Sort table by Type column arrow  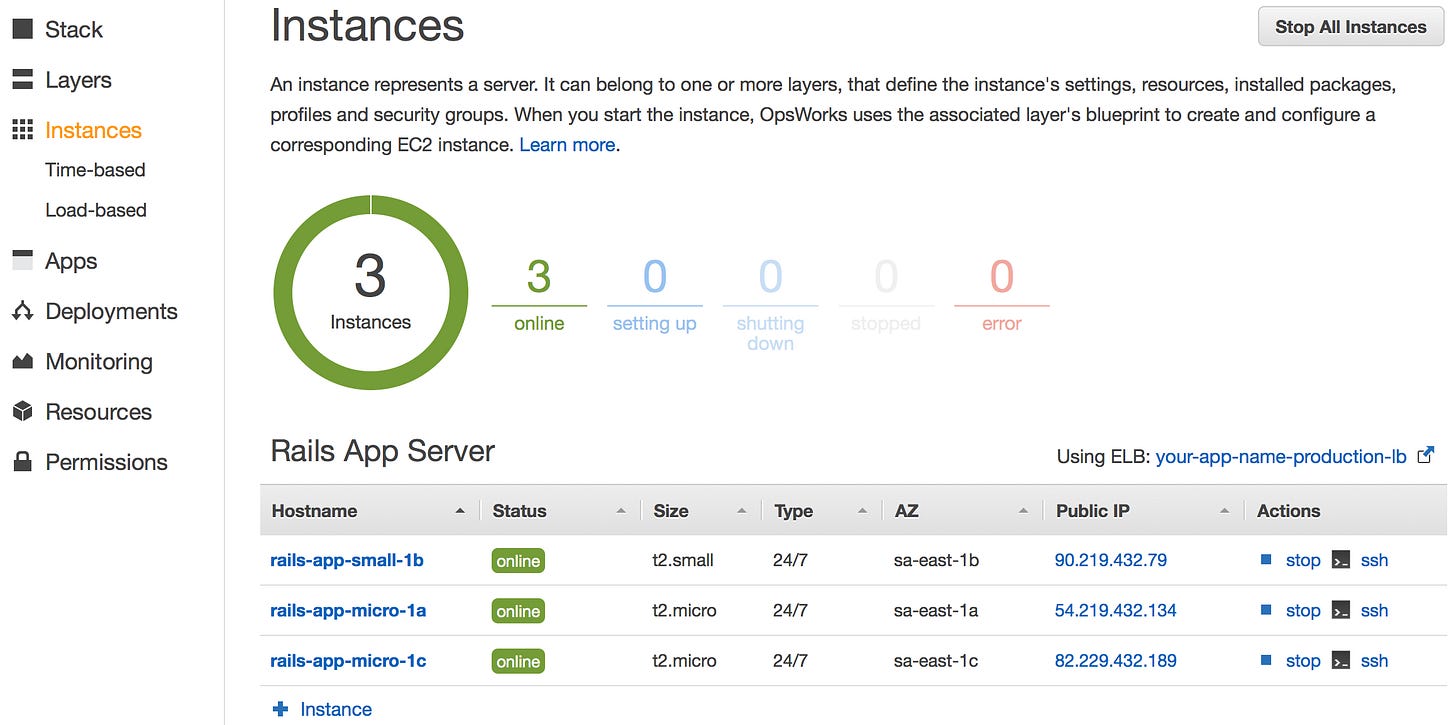point(862,511)
